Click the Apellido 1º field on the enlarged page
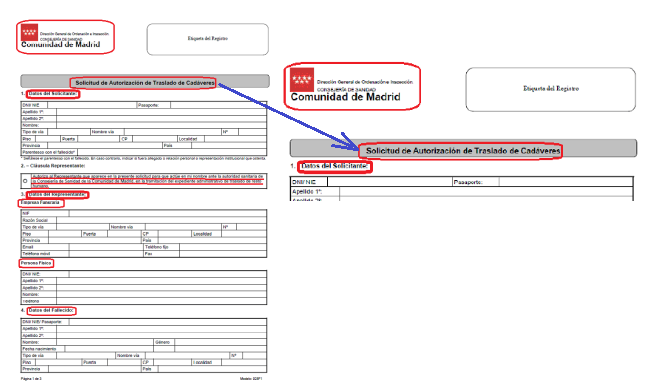This screenshot has width=647, height=390. pyautogui.click(x=486, y=191)
